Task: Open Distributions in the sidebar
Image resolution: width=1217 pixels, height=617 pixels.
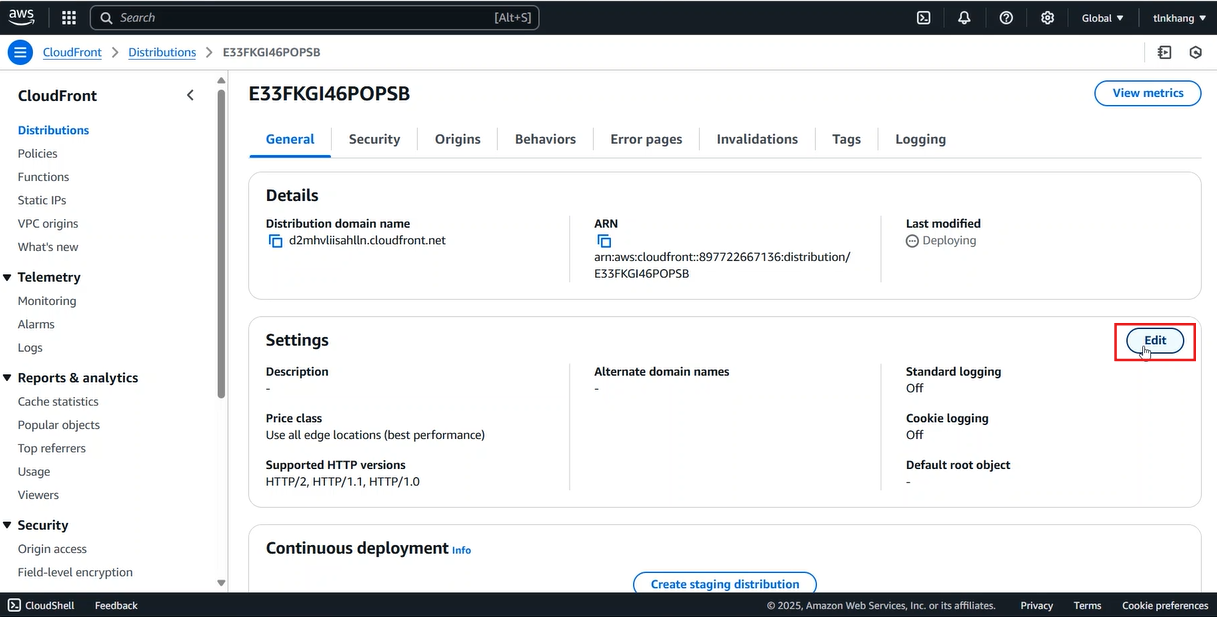Action: pyautogui.click(x=53, y=130)
